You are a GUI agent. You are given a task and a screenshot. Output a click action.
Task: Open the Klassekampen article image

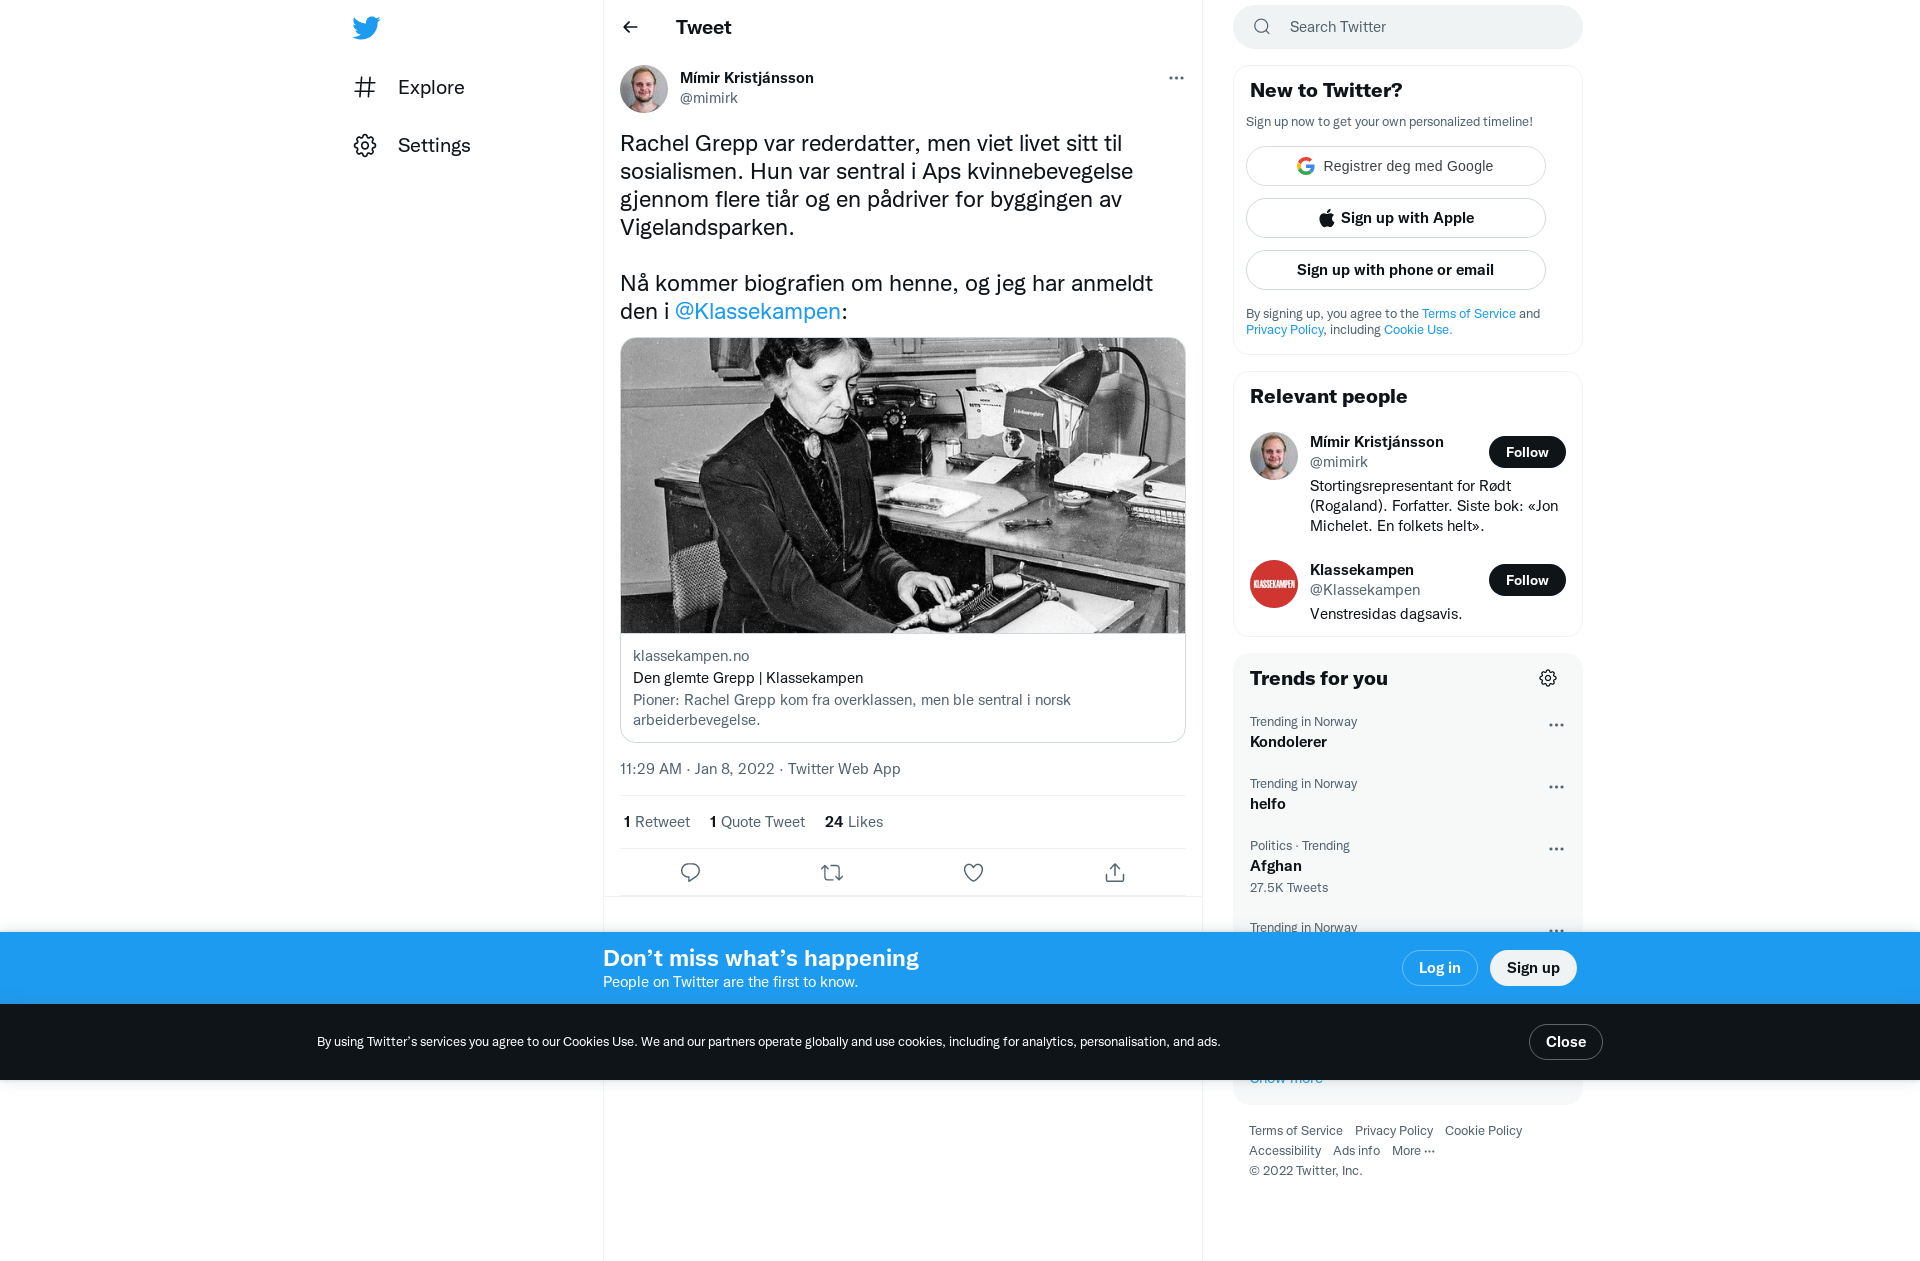pos(903,485)
